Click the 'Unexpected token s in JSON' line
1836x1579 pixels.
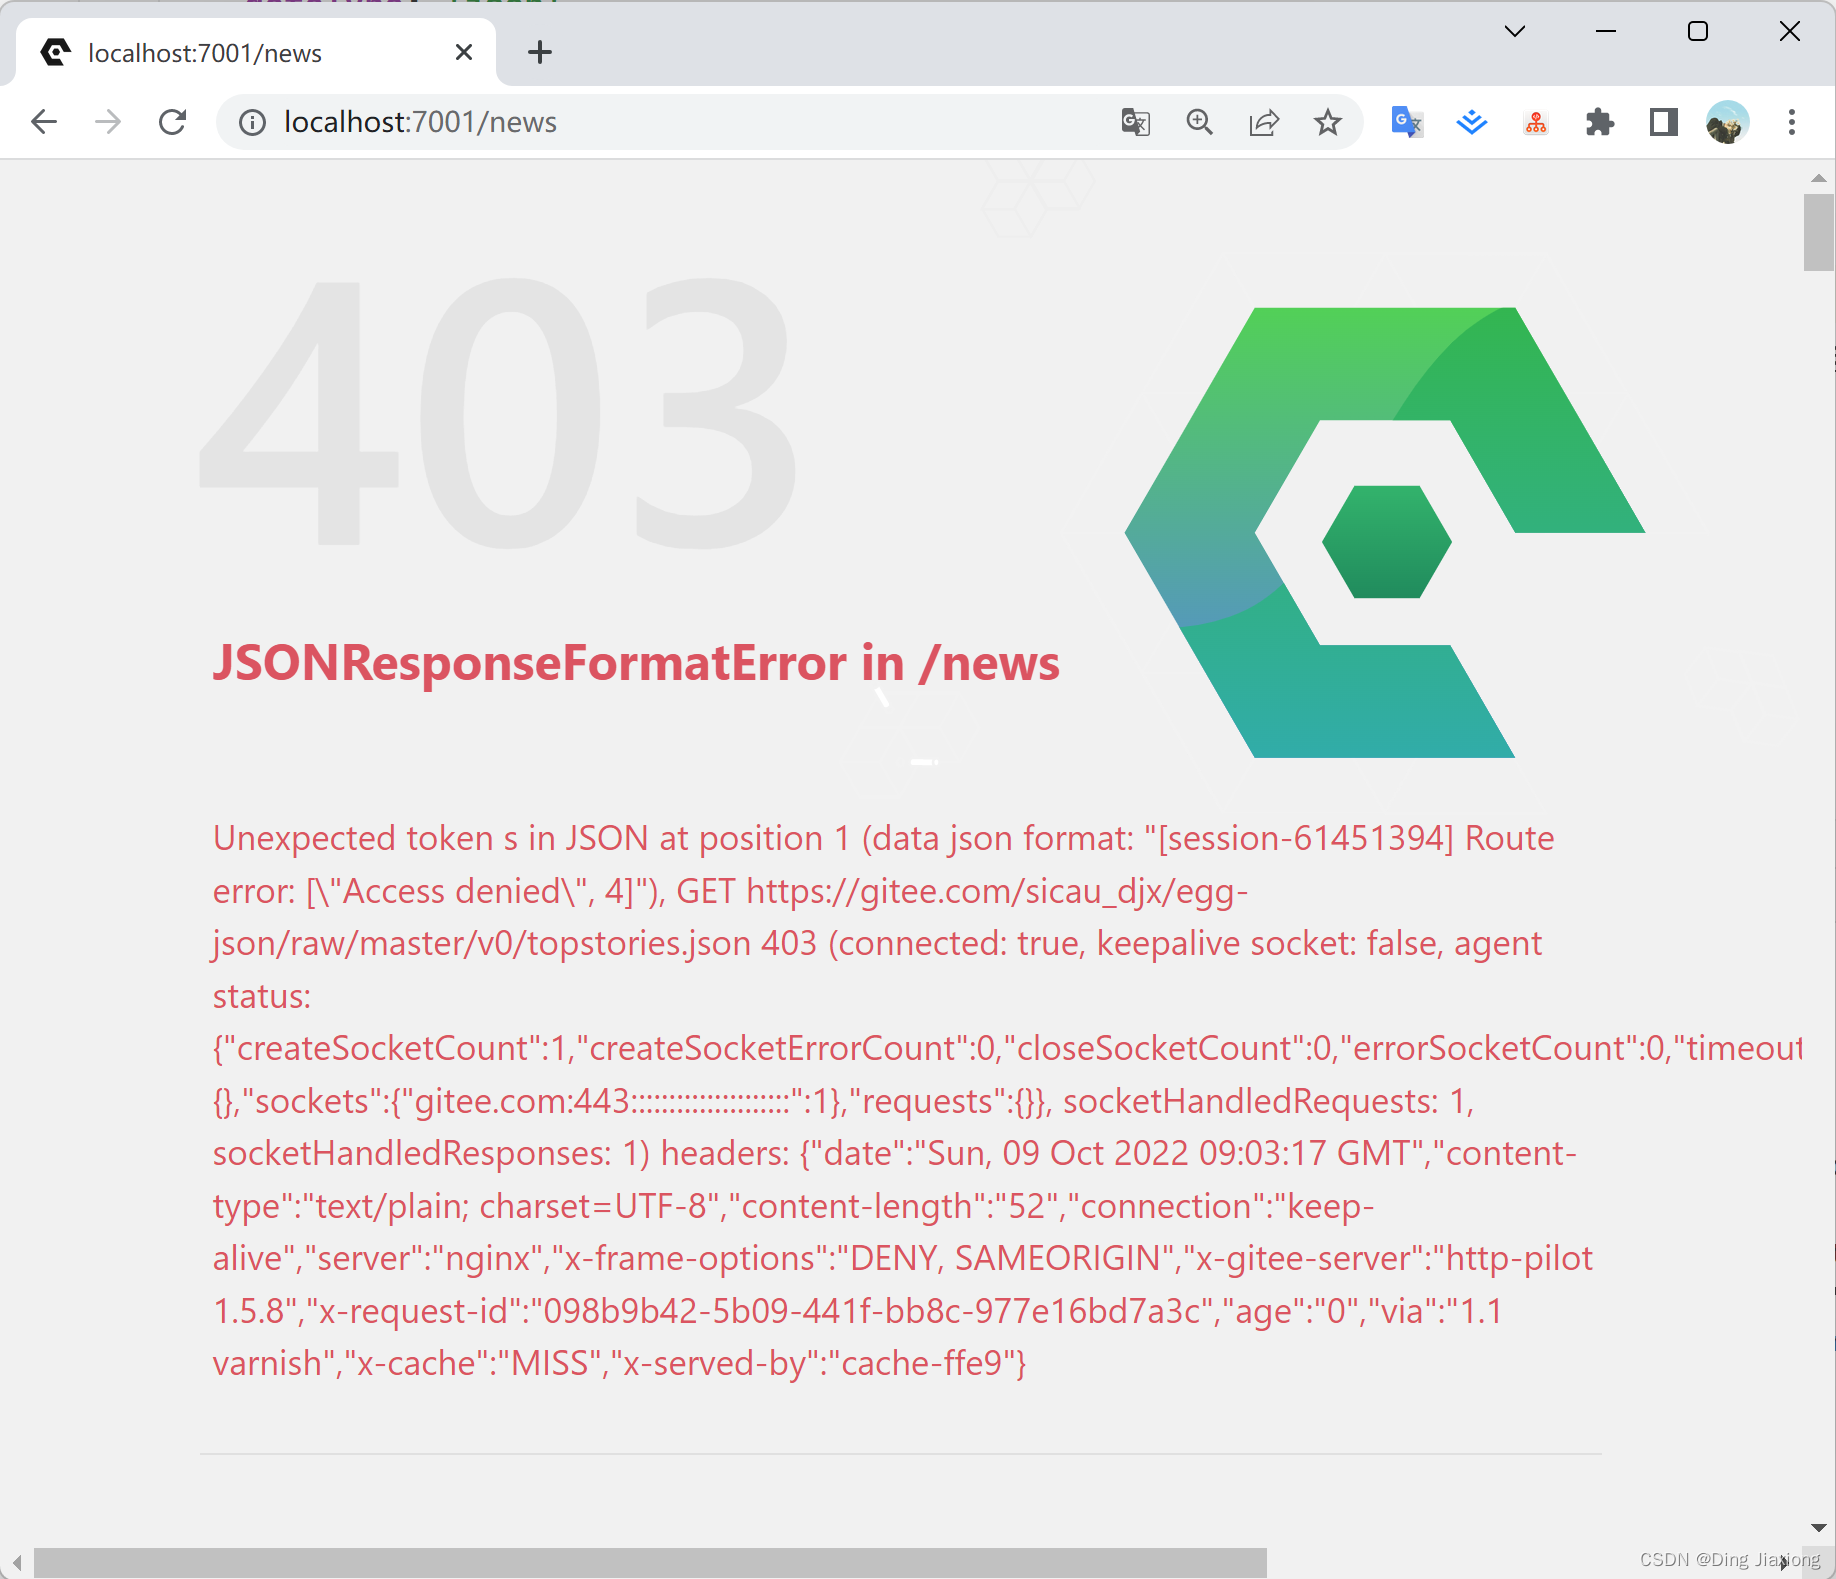pyautogui.click(x=884, y=838)
